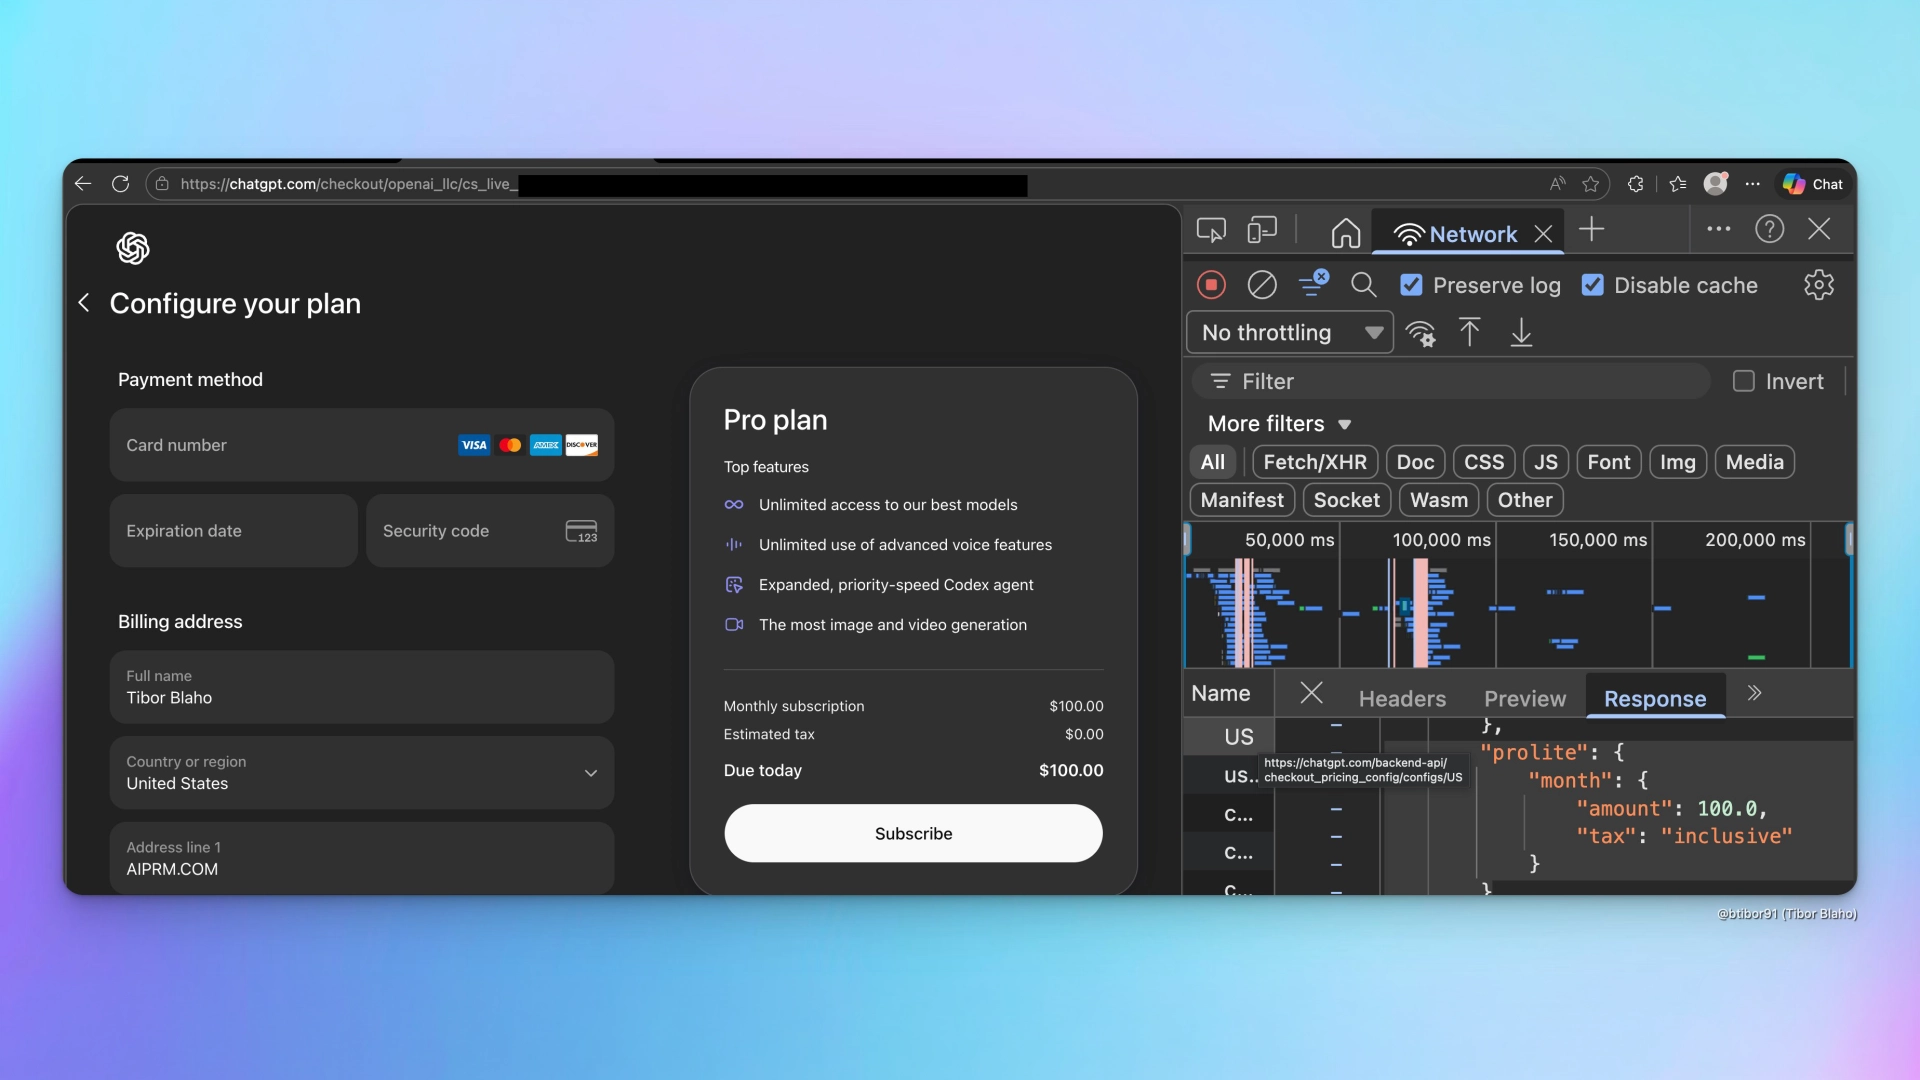Click the Subscribe button
1920x1080 pixels.
913,833
